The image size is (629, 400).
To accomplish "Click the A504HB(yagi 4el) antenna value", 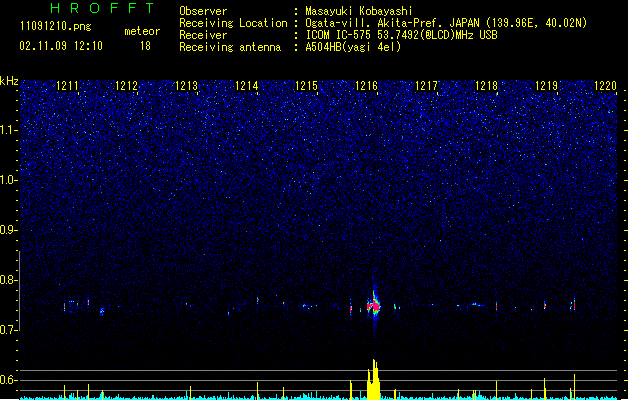I will (353, 47).
